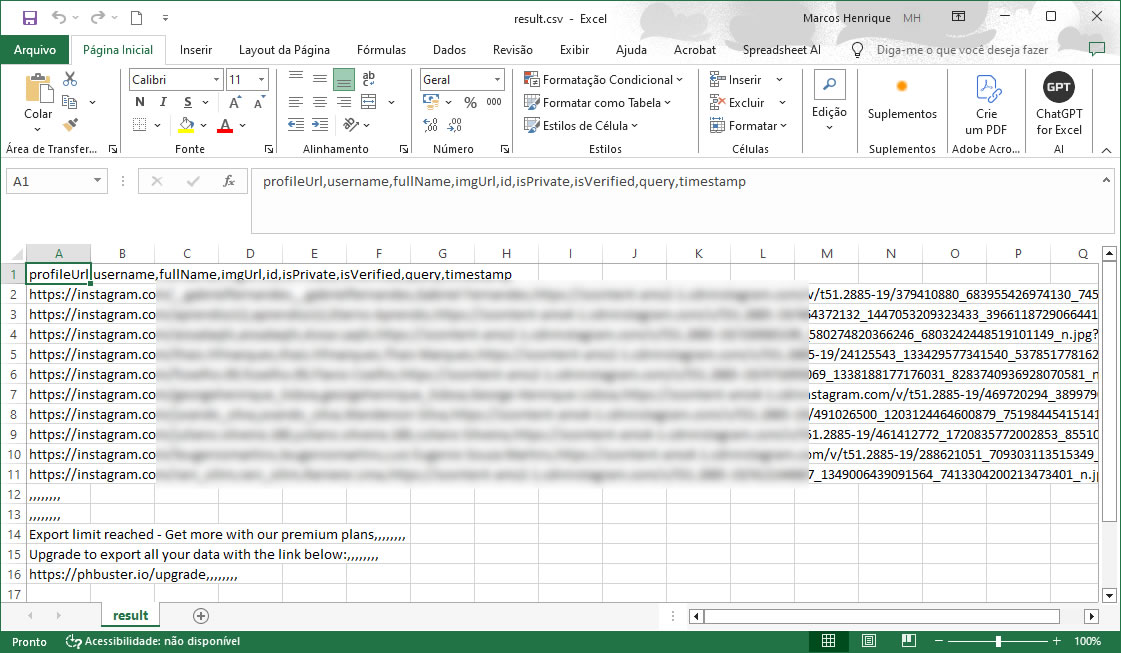The height and width of the screenshot is (653, 1121).
Task: Save the workbook with the floppy disk icon
Action: (29, 18)
